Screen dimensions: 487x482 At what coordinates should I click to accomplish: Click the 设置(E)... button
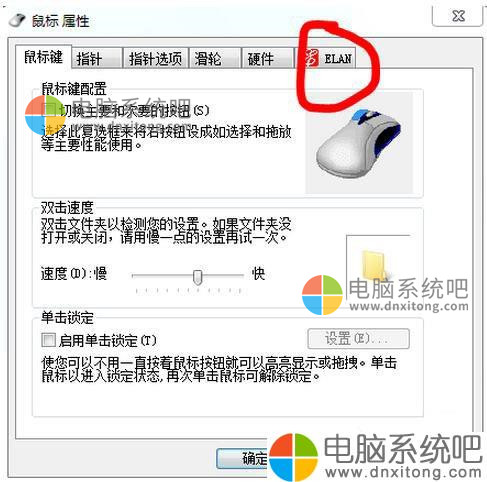point(358,339)
